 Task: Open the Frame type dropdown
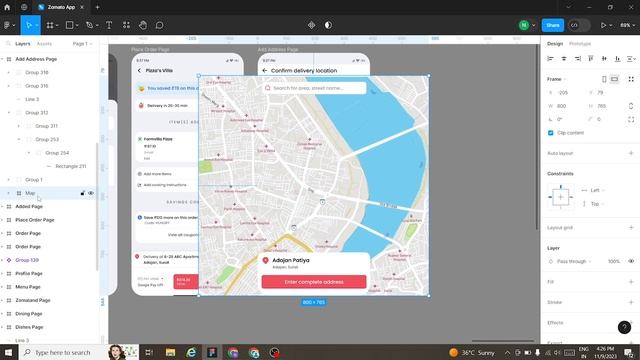(x=557, y=79)
